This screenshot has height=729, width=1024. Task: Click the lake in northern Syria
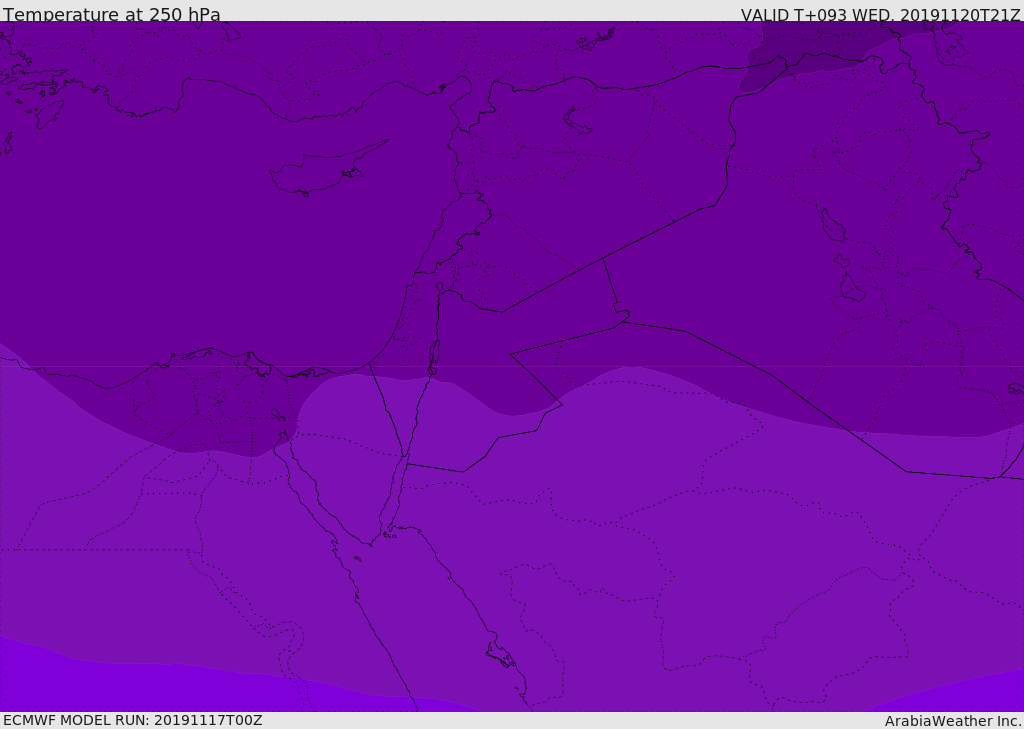[x=578, y=121]
